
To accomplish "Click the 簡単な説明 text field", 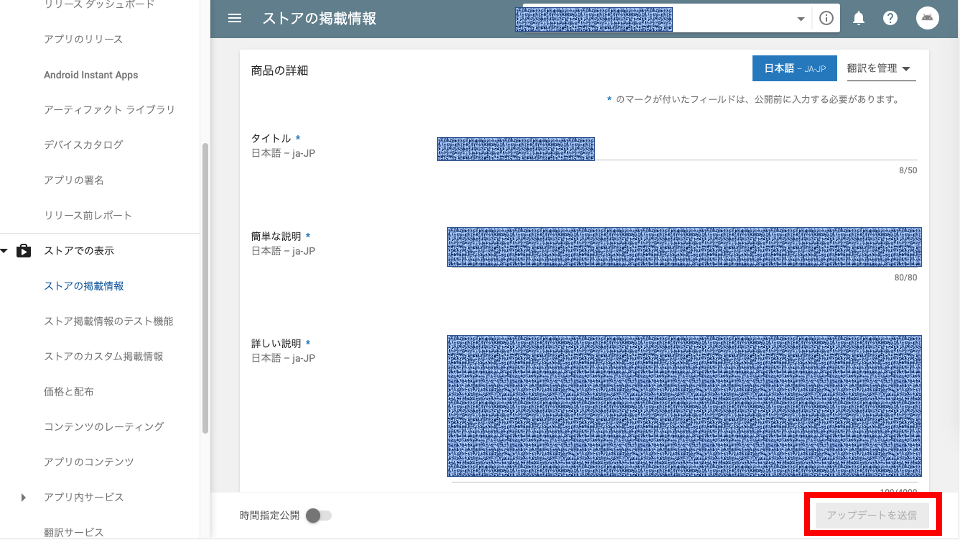I will pyautogui.click(x=684, y=247).
